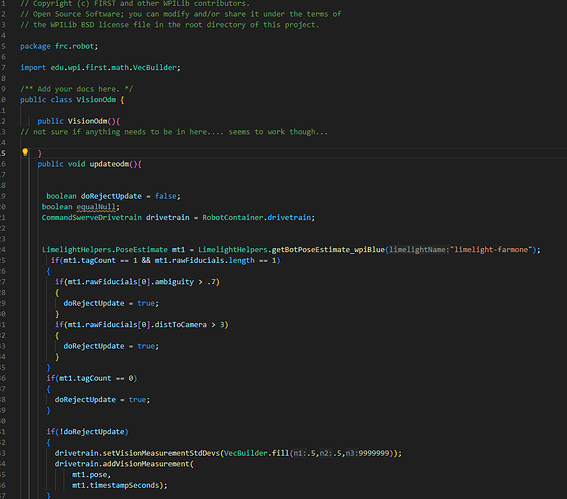This screenshot has width=567, height=499.
Task: Click the underlined equalNull variable
Action: tap(96, 207)
